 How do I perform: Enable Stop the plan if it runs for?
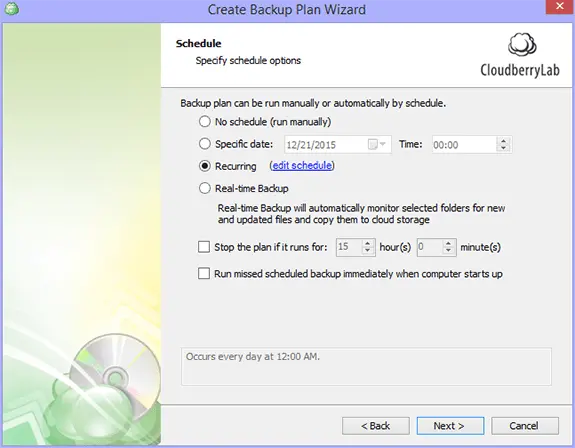204,247
